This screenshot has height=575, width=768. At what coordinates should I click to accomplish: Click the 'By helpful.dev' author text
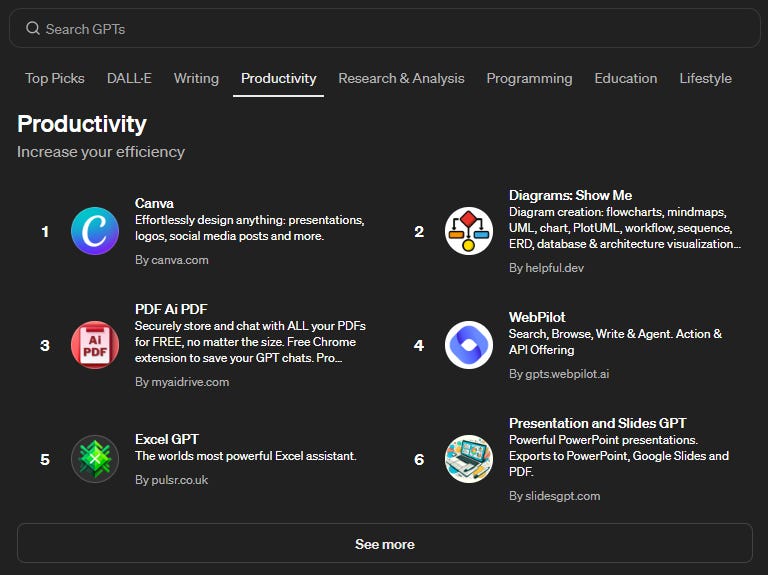pyautogui.click(x=546, y=268)
